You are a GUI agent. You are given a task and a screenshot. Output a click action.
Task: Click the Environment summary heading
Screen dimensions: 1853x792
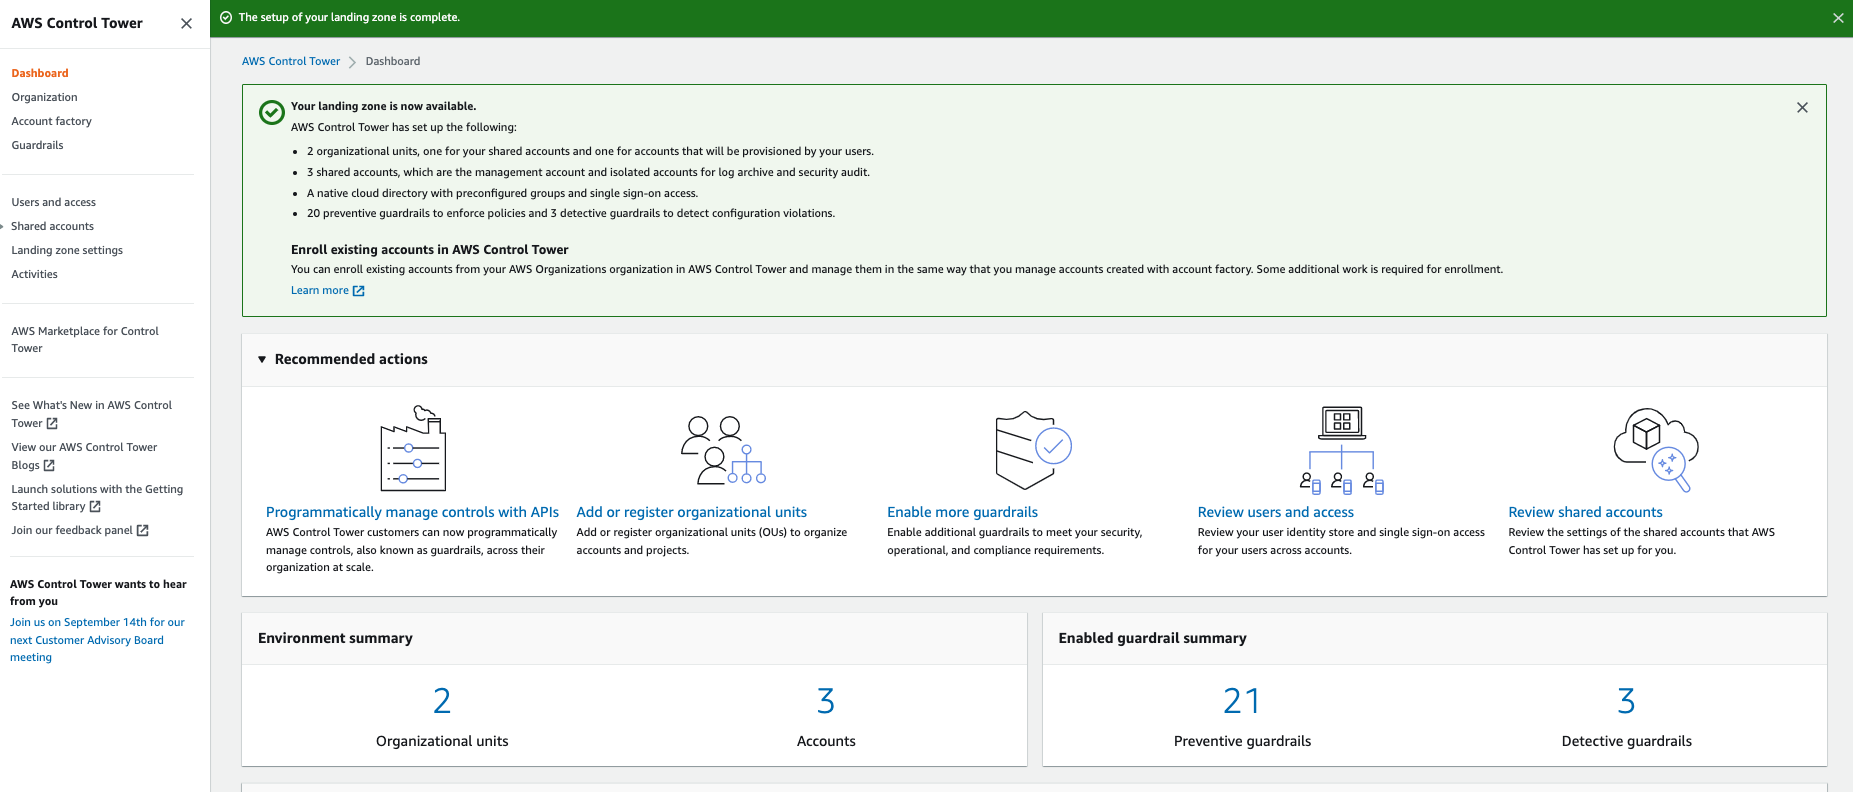click(x=335, y=638)
